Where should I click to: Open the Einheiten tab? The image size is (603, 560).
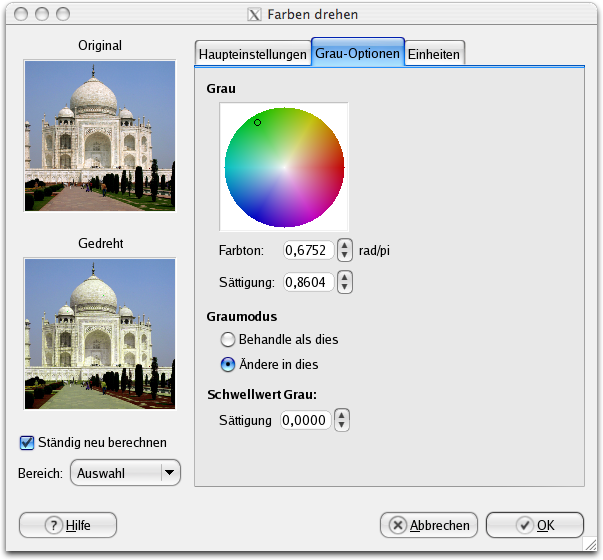click(434, 54)
